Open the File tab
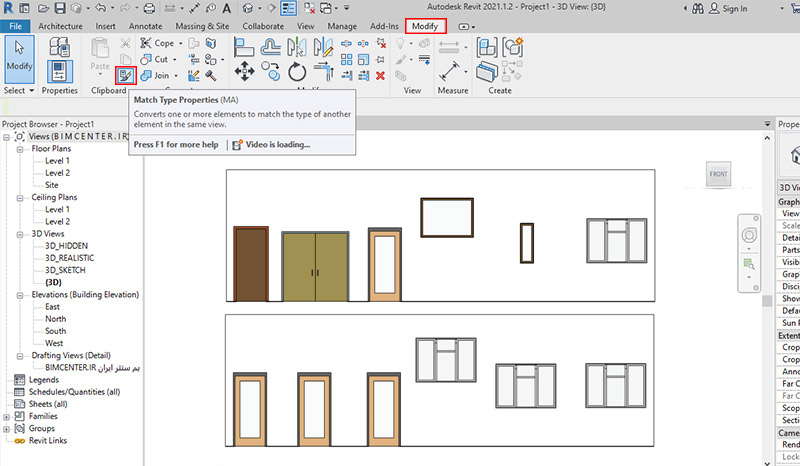800x466 pixels. (15, 26)
